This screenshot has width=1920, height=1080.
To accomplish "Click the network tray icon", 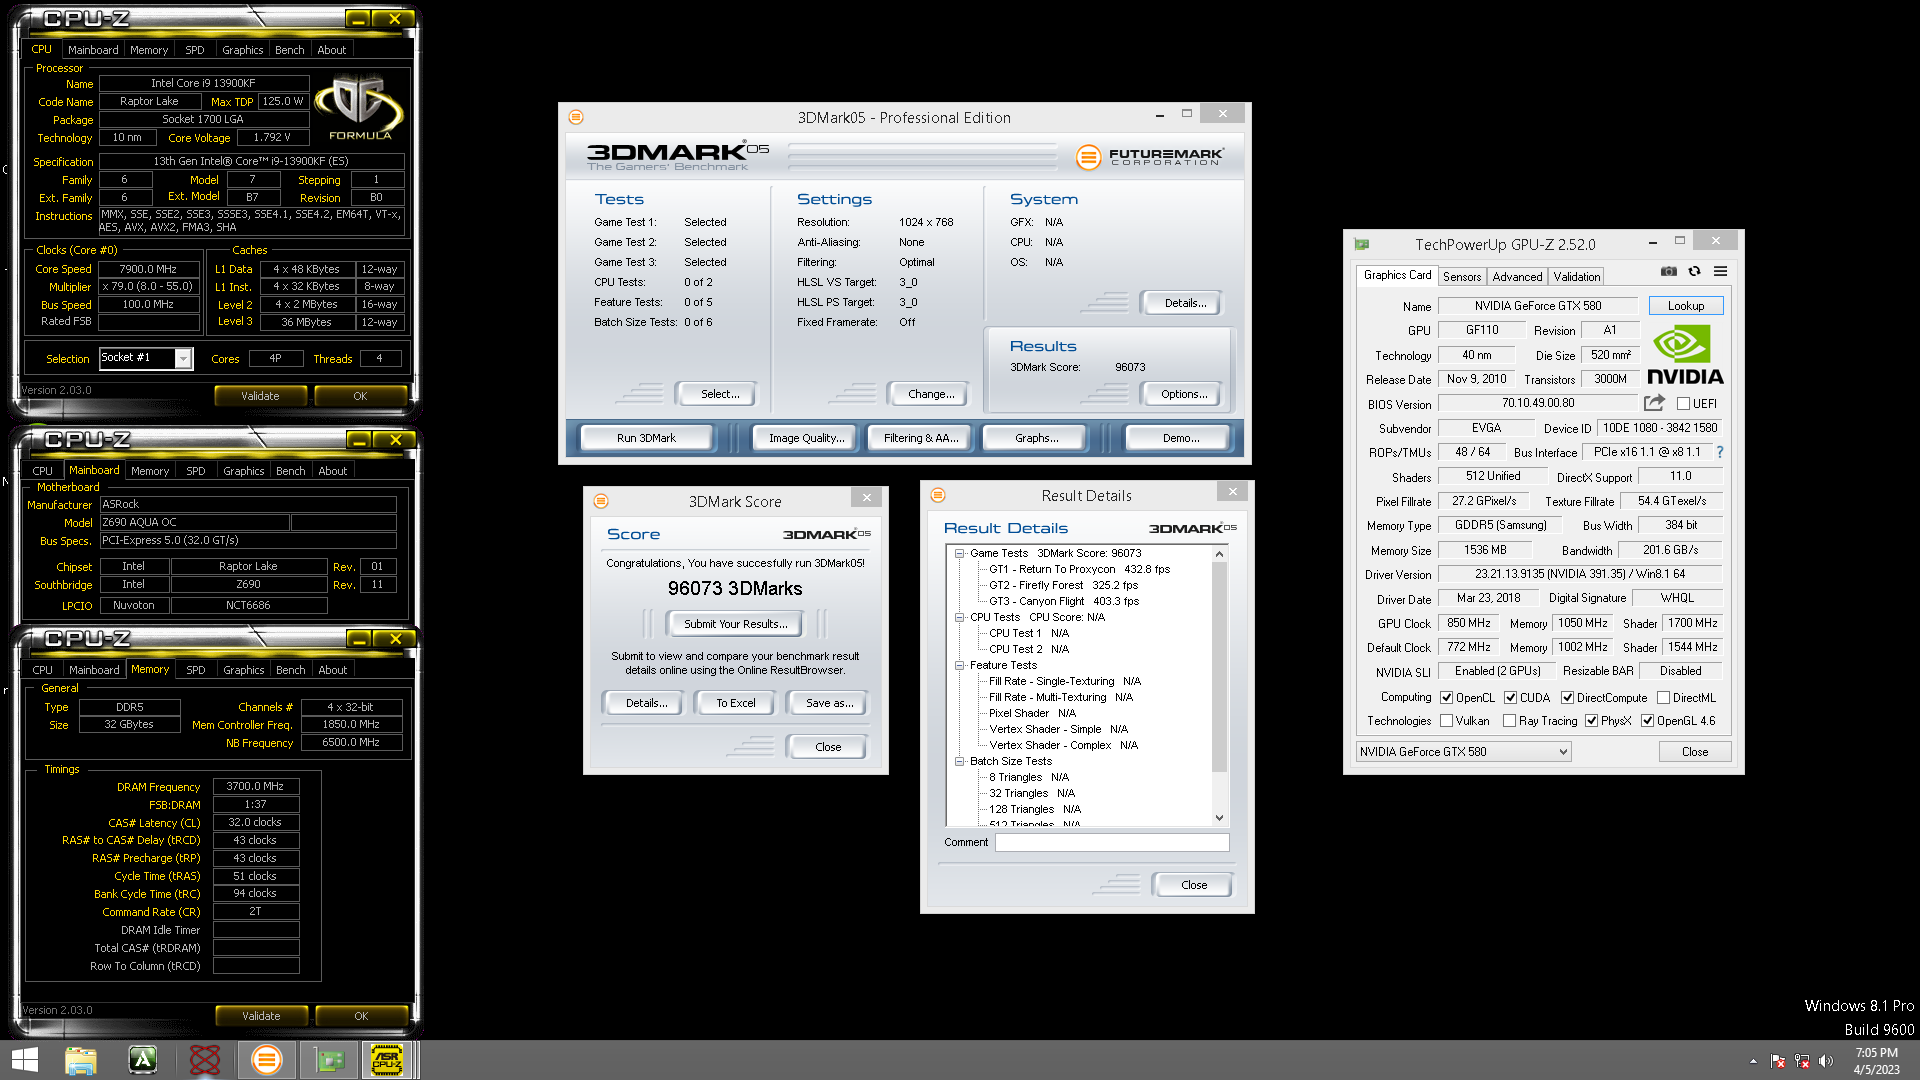I will 1802,1061.
